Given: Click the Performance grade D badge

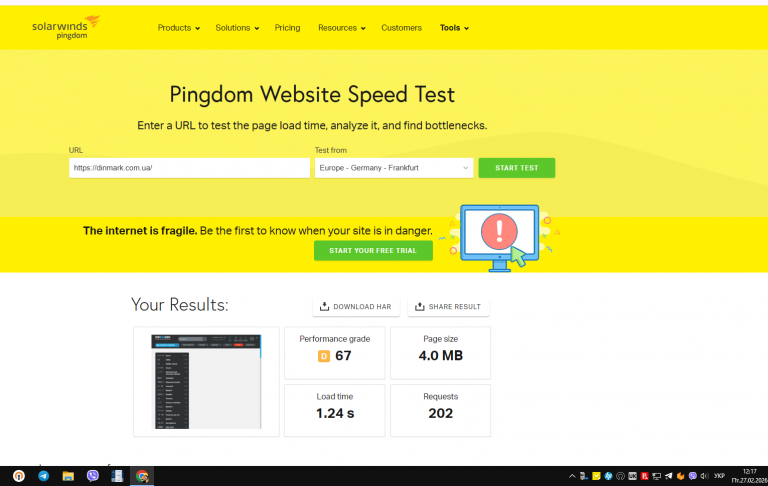Looking at the screenshot, I should pyautogui.click(x=324, y=356).
